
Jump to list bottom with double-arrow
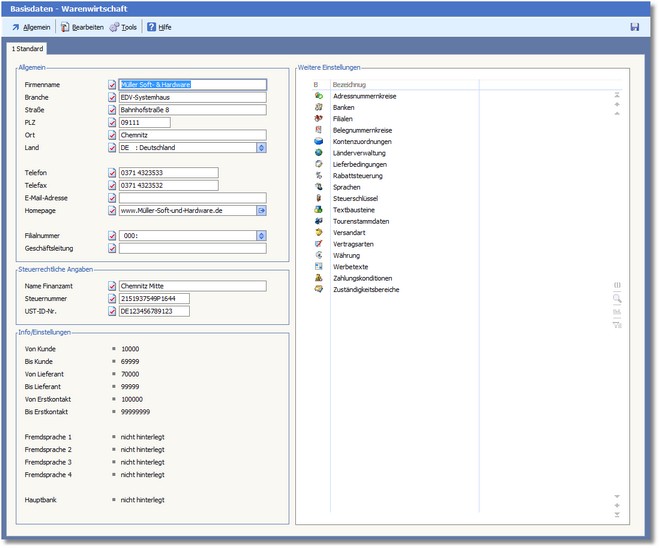click(617, 514)
